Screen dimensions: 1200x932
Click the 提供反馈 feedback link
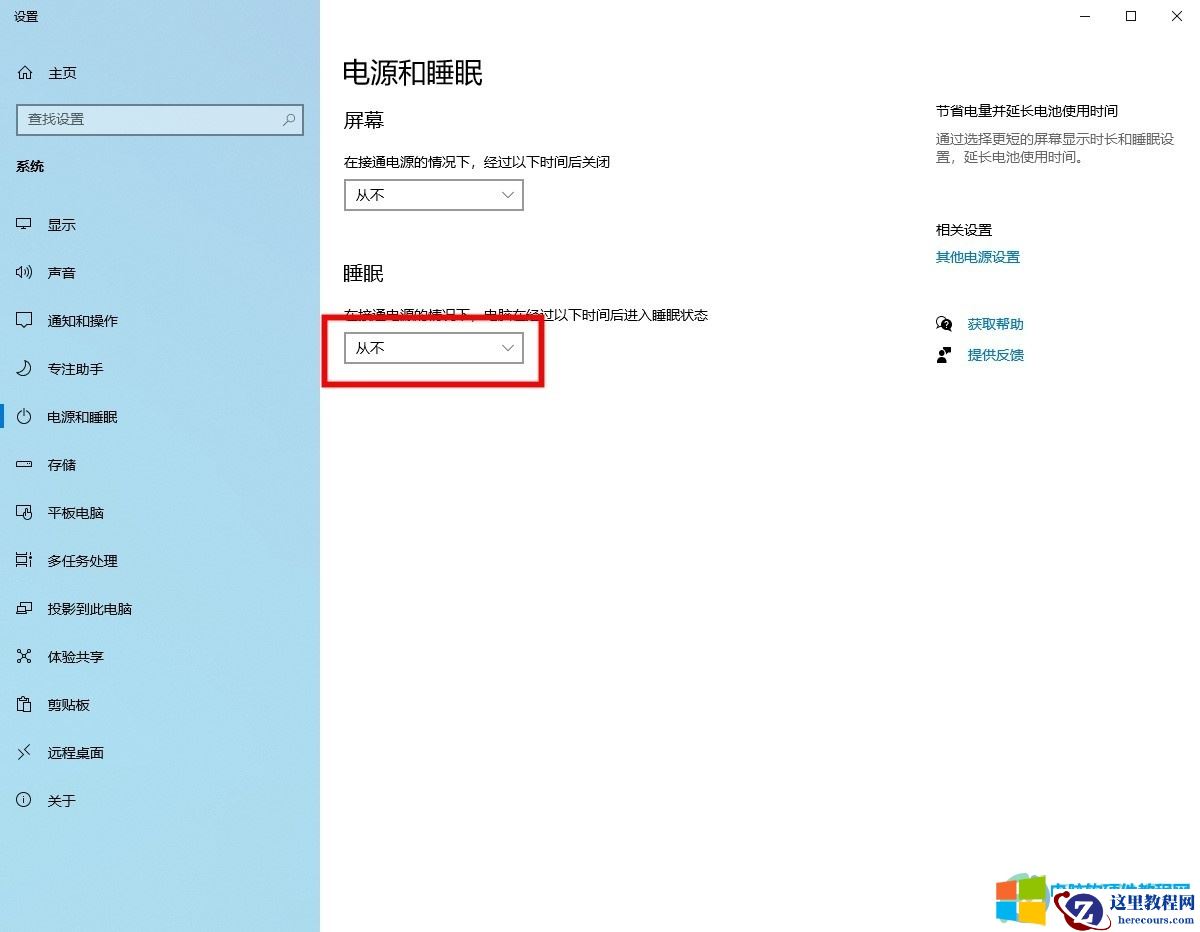(995, 354)
